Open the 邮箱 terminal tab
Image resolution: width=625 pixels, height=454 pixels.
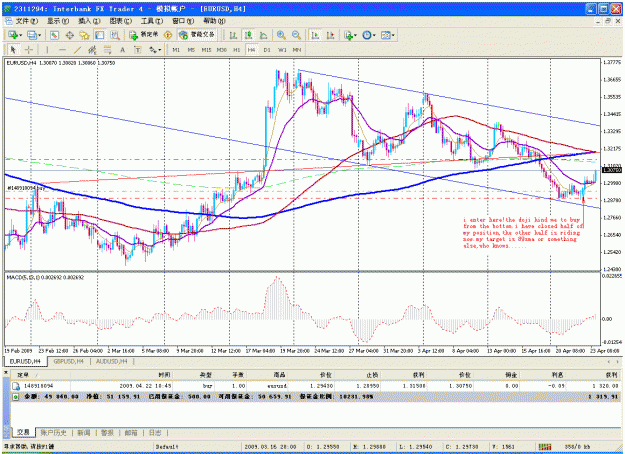(x=131, y=432)
